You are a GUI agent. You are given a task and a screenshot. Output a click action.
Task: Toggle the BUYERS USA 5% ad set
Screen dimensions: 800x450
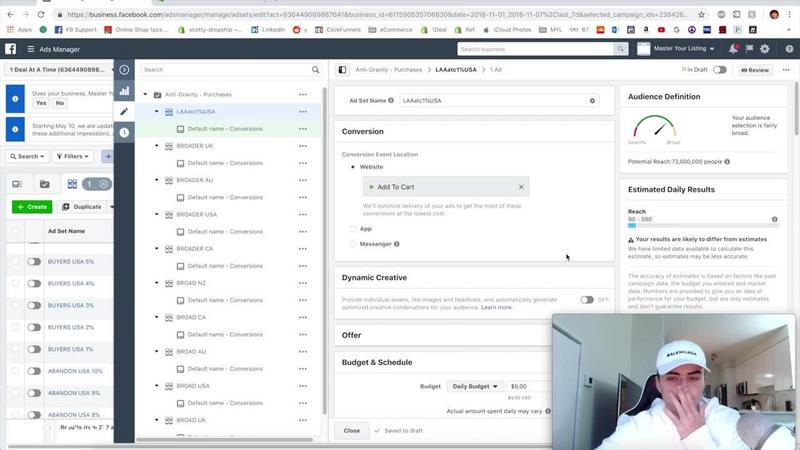point(34,262)
